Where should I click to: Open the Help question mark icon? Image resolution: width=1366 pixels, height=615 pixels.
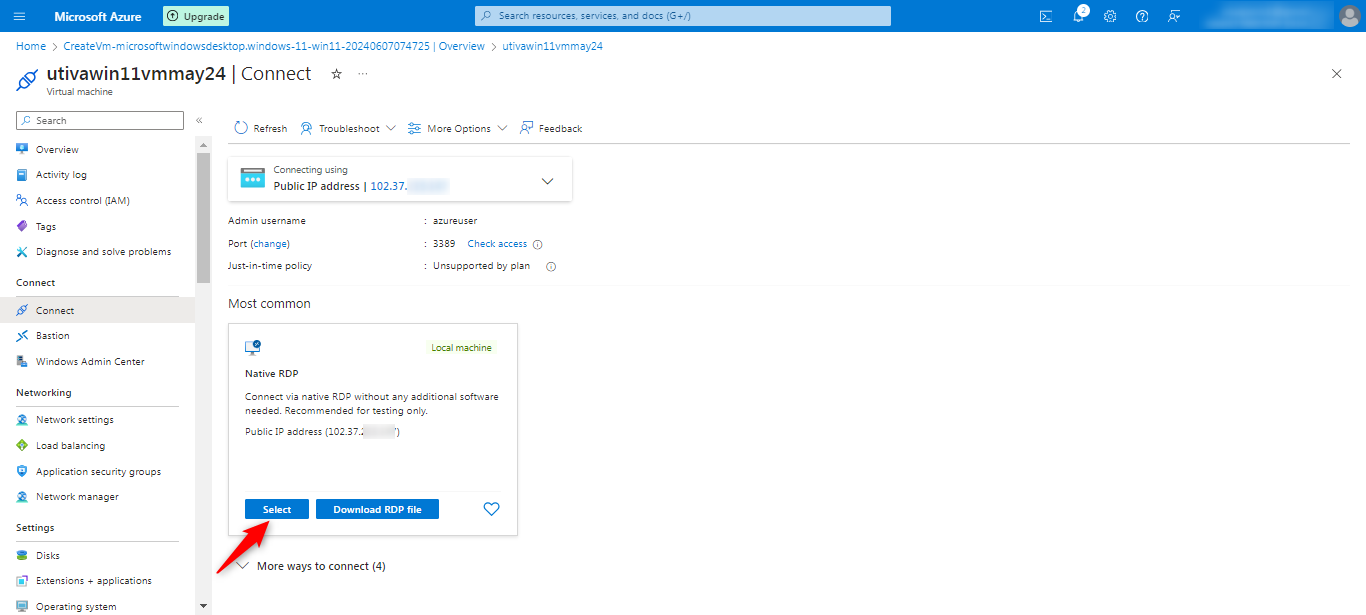click(1142, 16)
